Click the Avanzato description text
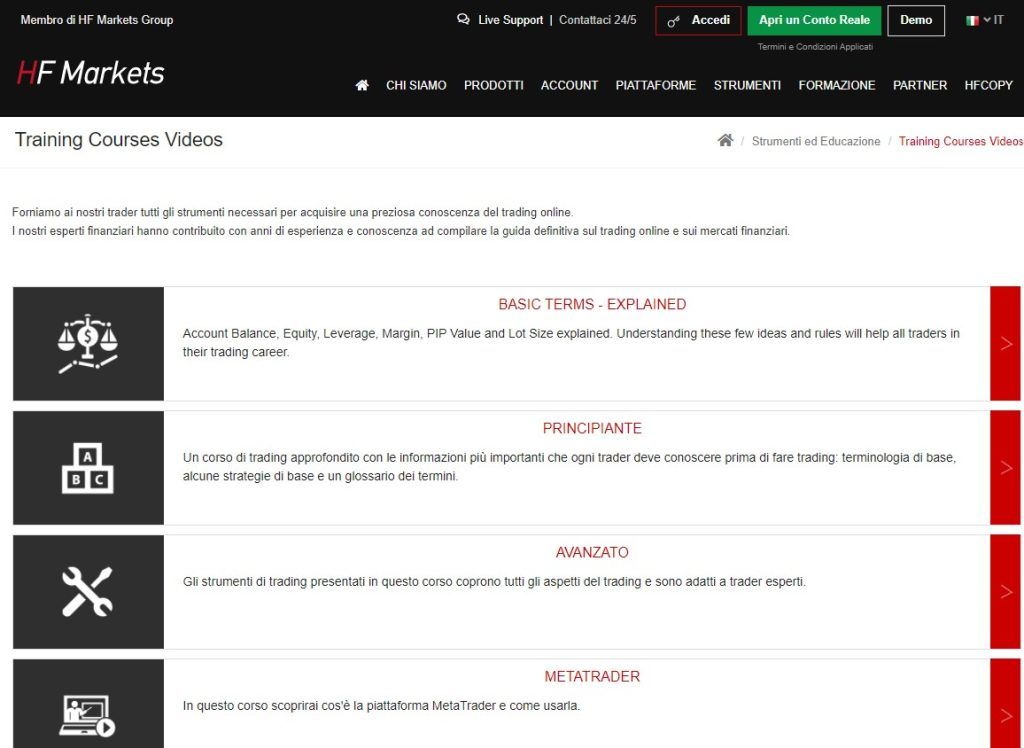Image resolution: width=1024 pixels, height=748 pixels. click(494, 581)
